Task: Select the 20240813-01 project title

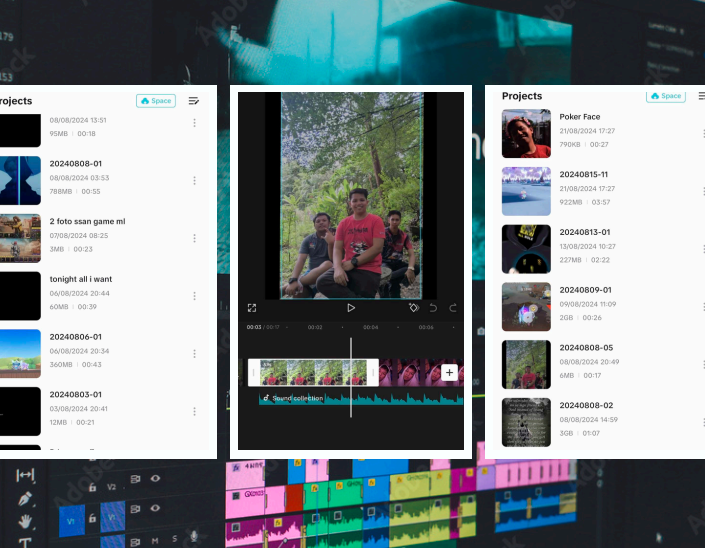Action: (585, 232)
